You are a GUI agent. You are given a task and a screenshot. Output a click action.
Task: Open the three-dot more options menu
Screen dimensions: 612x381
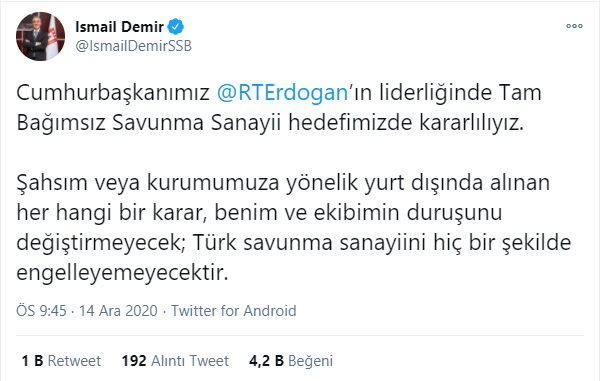pyautogui.click(x=574, y=26)
